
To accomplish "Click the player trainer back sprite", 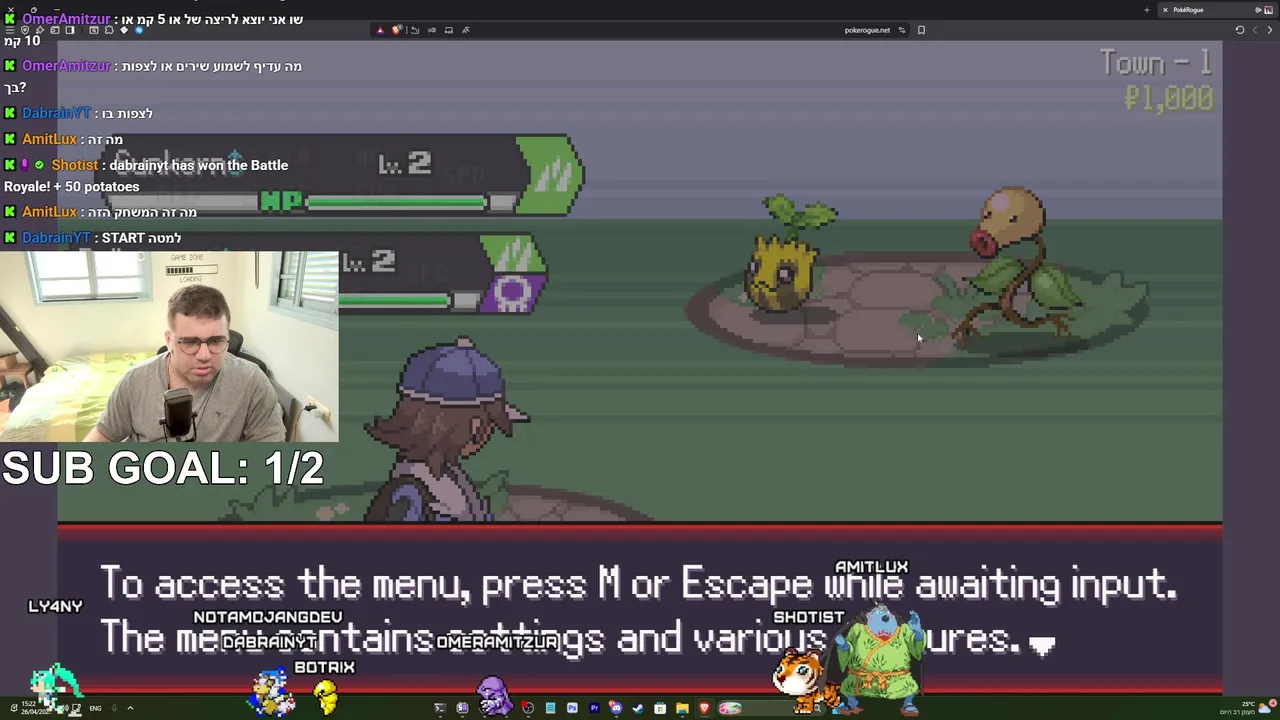I will 448,428.
